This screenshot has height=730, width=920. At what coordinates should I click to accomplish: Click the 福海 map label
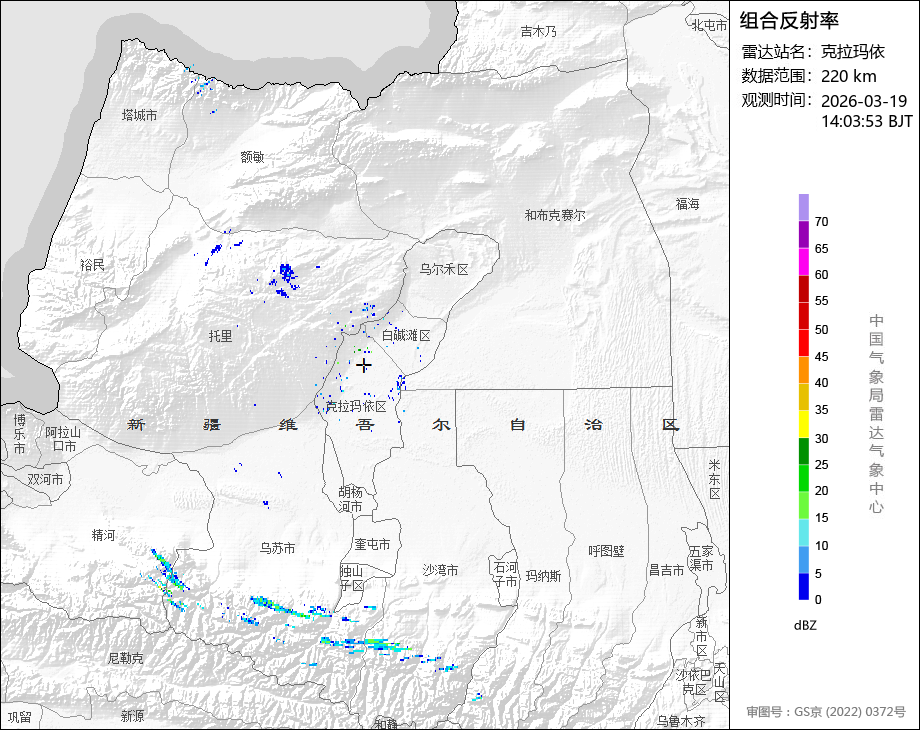click(687, 204)
